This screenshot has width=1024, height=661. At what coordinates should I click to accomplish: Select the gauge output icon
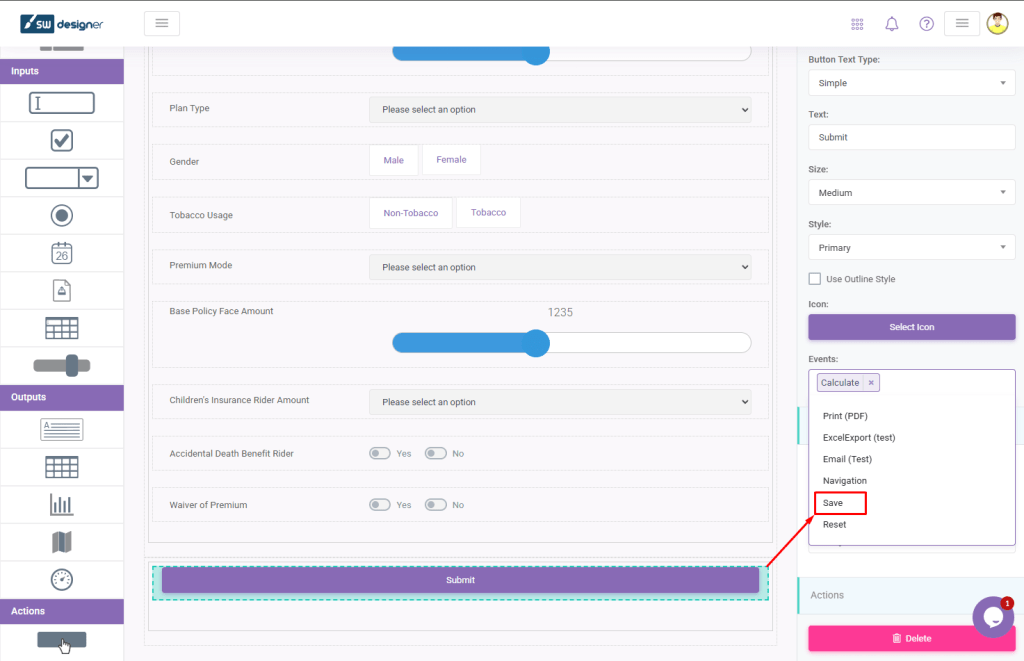point(62,579)
